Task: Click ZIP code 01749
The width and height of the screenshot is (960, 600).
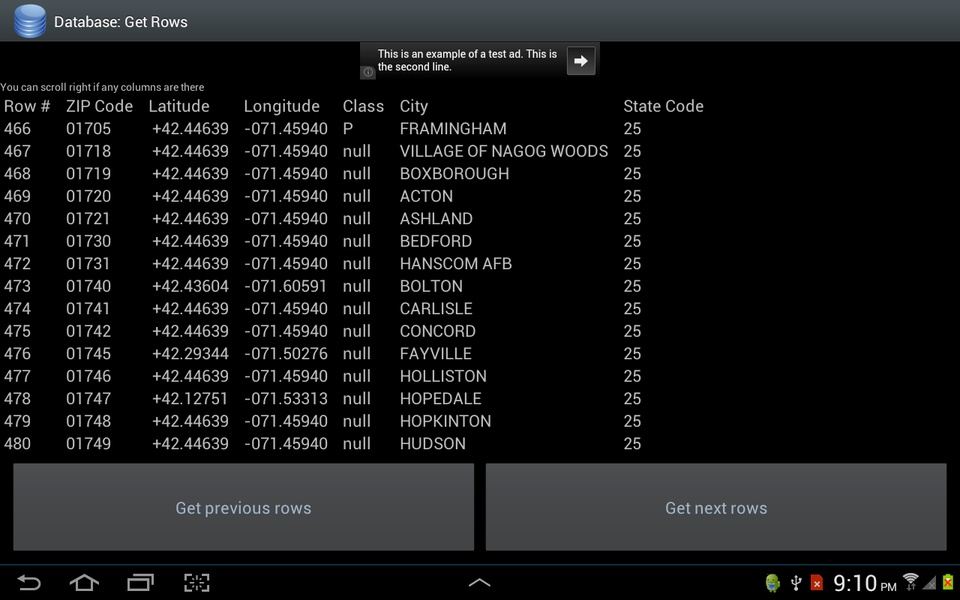Action: click(x=88, y=444)
